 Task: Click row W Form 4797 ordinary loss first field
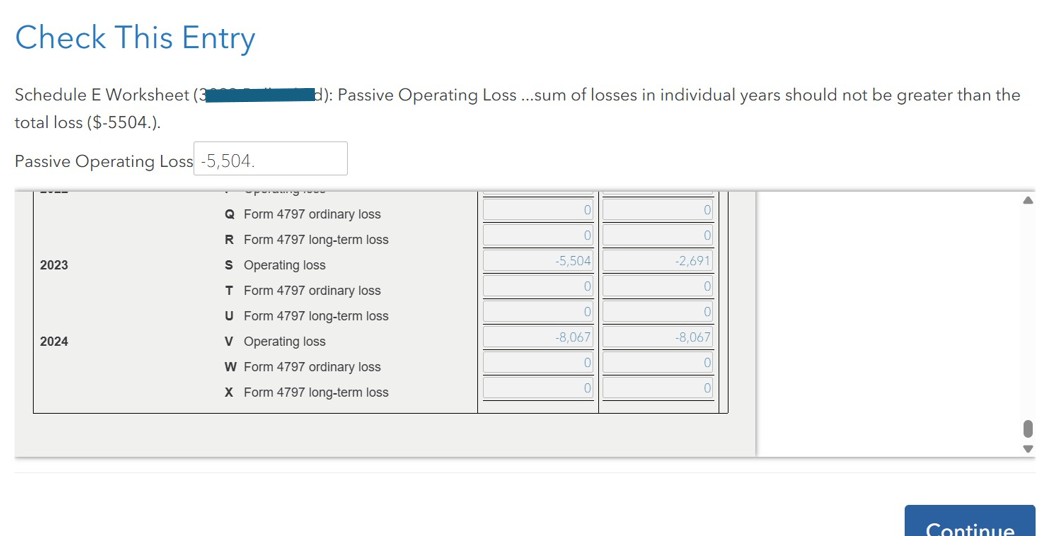[x=538, y=363]
